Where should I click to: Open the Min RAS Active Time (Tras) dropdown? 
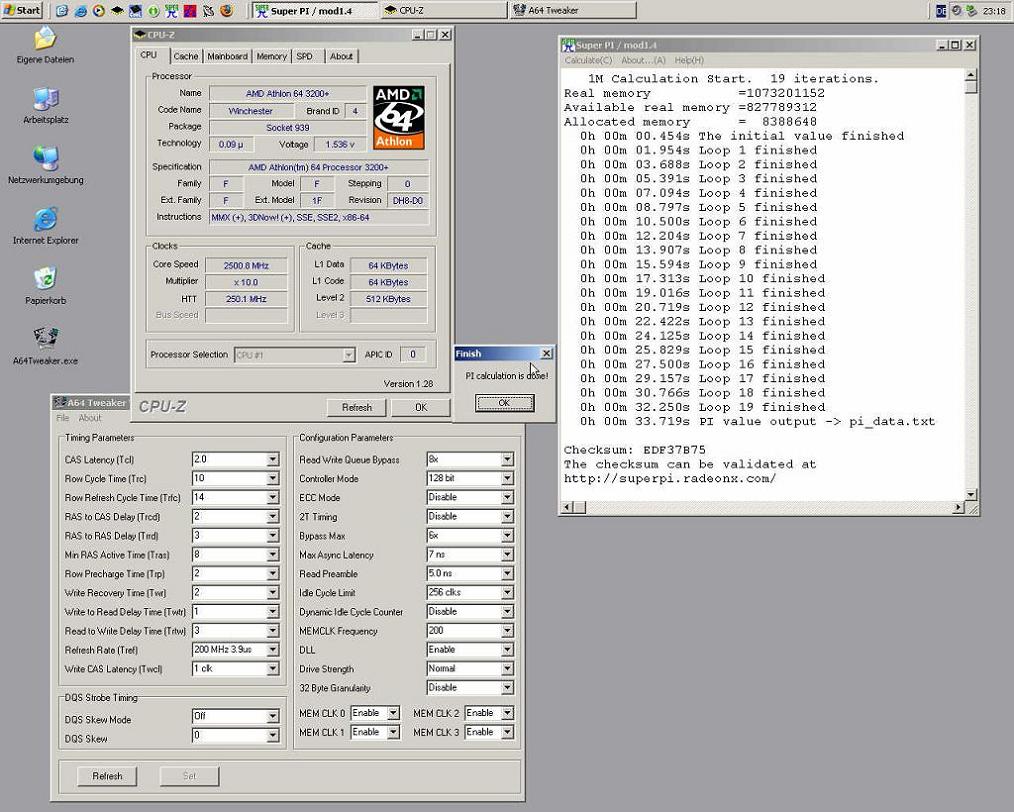(273, 555)
